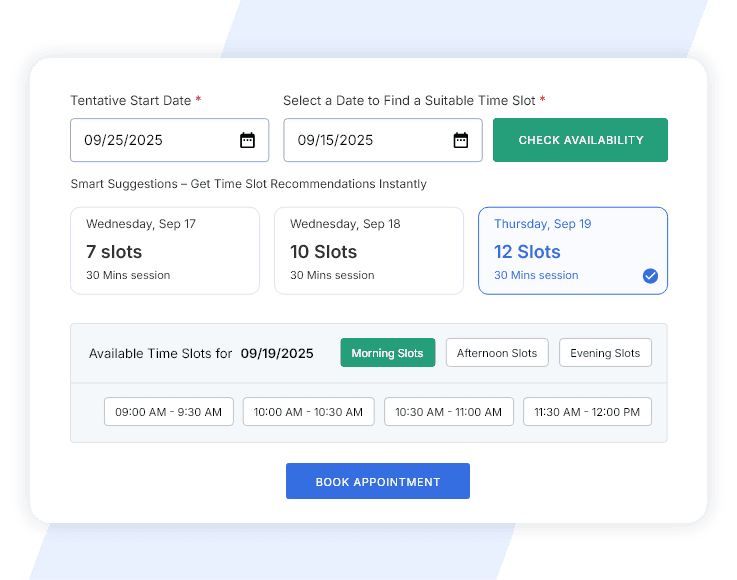Click the blue checkmark on Thursday card
Viewport: 737px width, 580px height.
(650, 276)
